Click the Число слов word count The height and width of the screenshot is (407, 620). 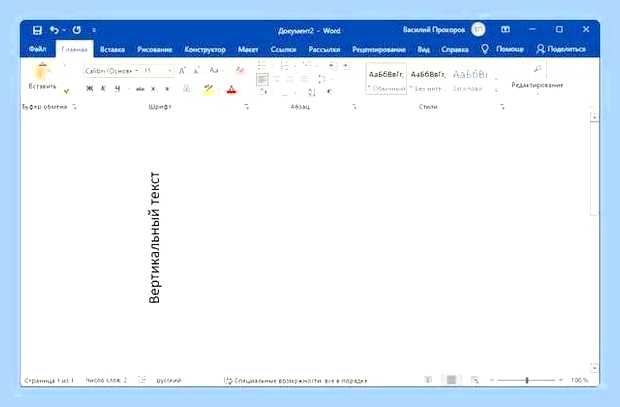click(x=106, y=380)
